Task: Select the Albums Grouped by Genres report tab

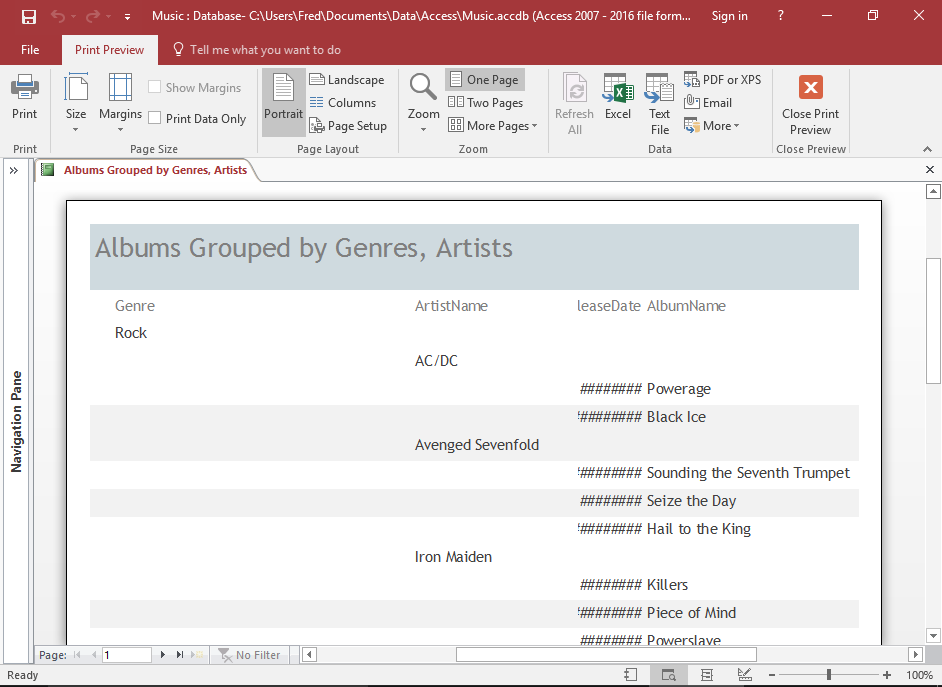Action: coord(154,170)
